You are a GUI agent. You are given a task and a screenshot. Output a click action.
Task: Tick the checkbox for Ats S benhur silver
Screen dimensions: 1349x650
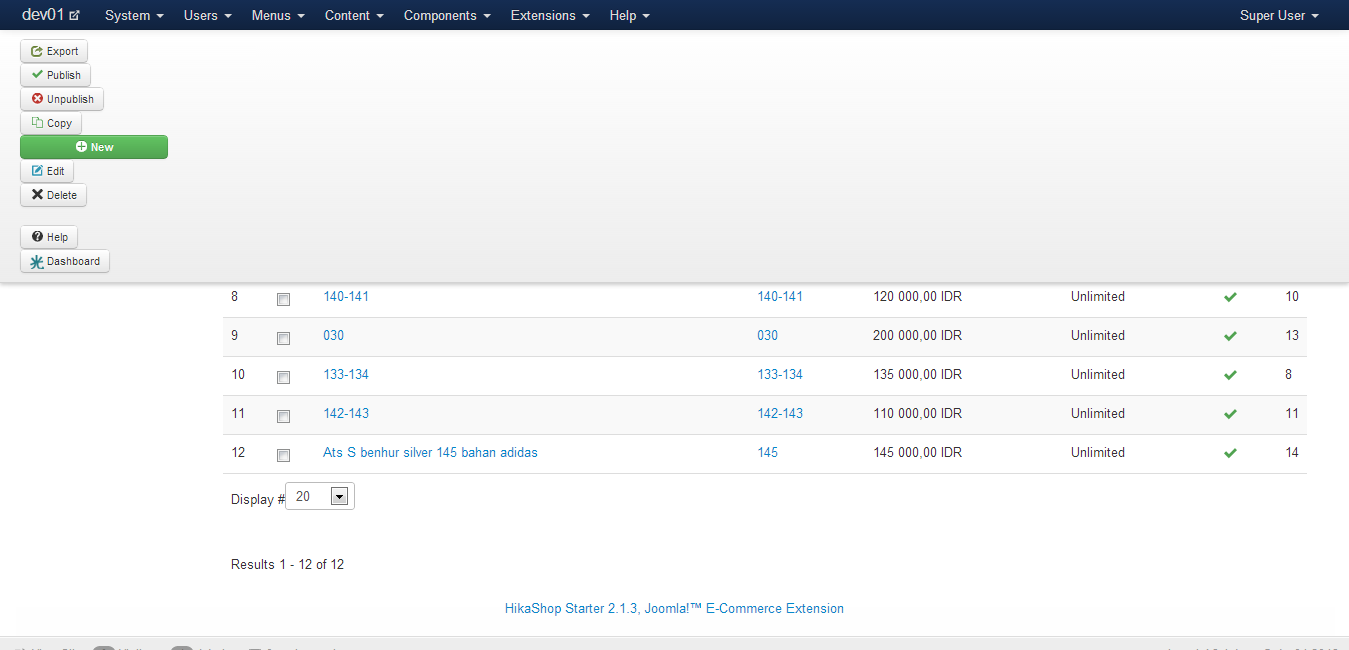click(283, 455)
